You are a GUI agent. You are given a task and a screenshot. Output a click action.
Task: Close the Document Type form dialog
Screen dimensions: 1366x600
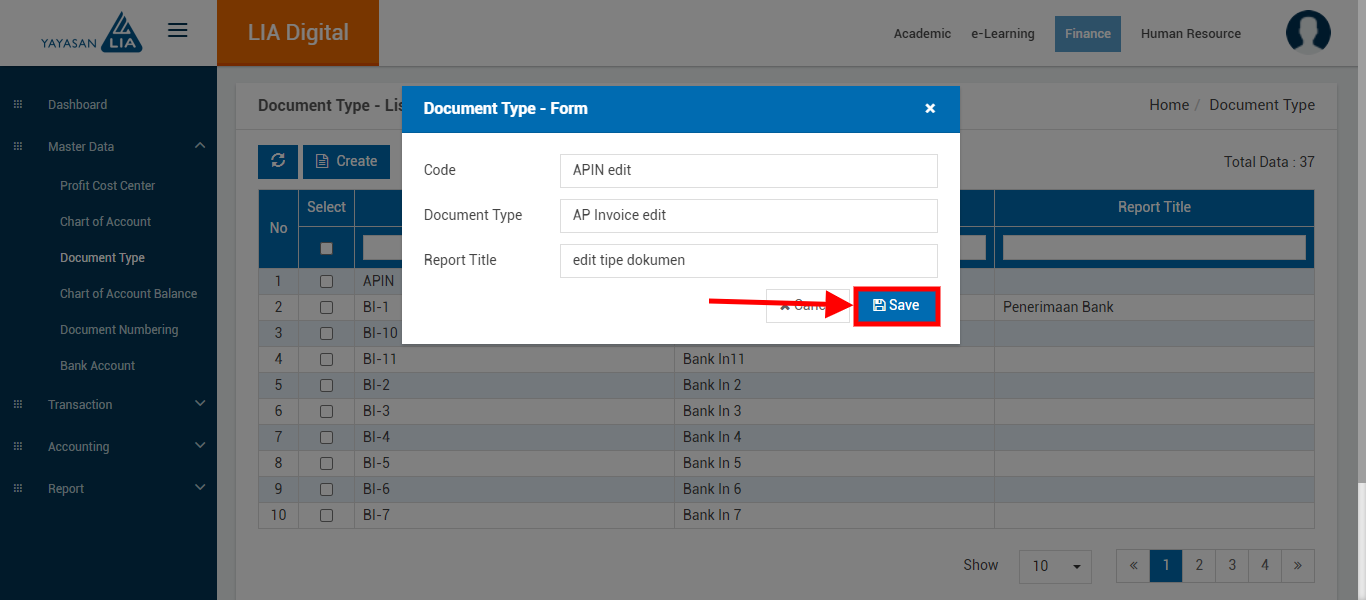pos(930,109)
